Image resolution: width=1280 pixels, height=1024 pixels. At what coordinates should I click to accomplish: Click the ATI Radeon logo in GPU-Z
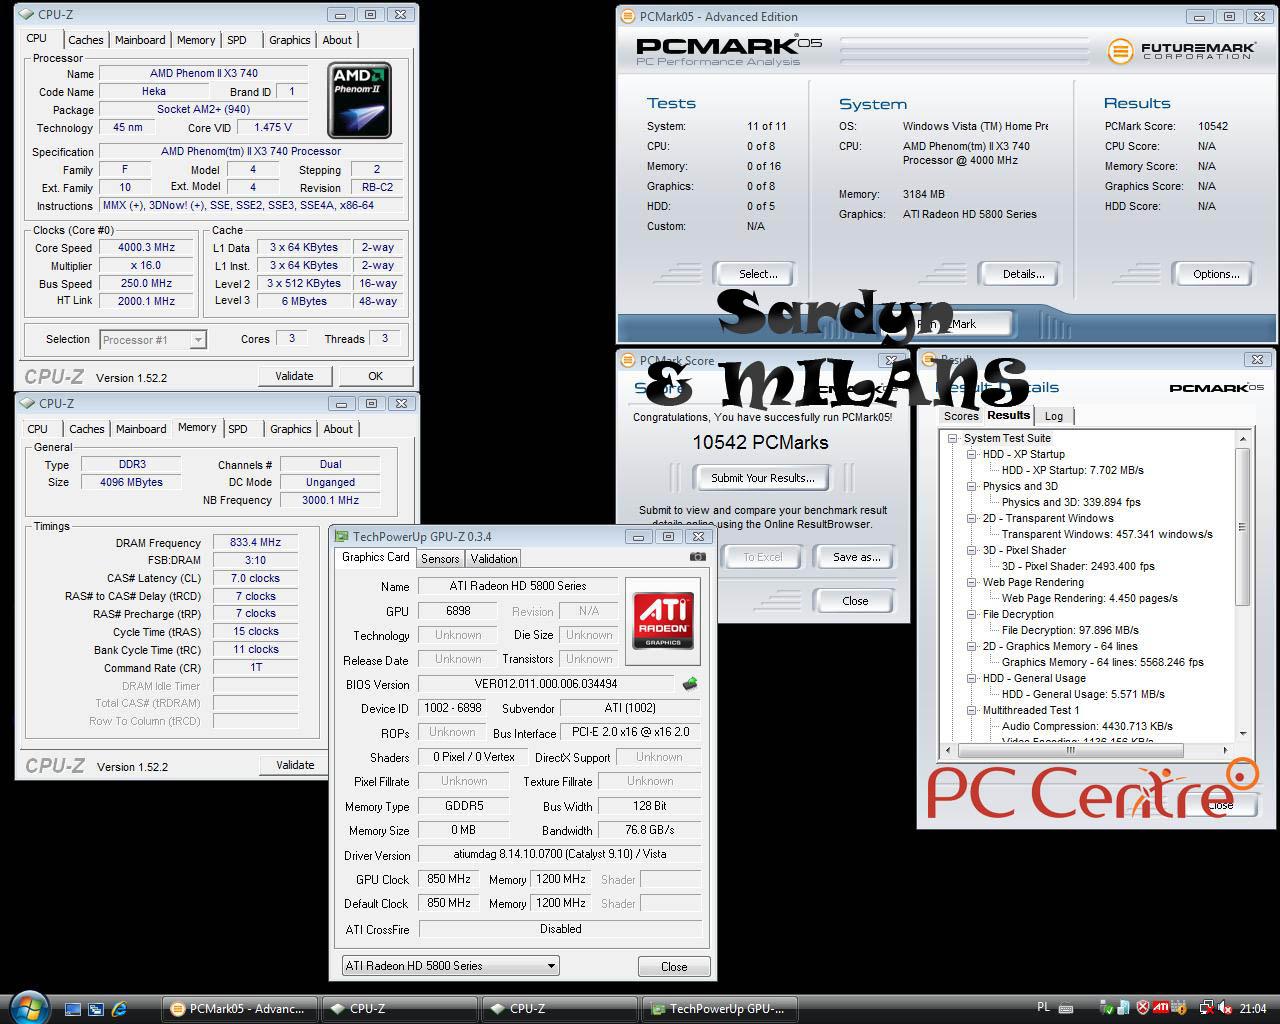click(663, 619)
